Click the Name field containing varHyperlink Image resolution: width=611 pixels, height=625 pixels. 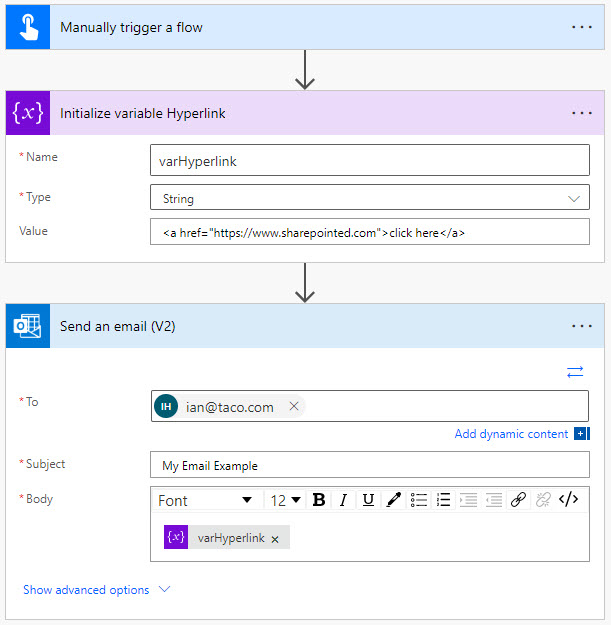(369, 160)
